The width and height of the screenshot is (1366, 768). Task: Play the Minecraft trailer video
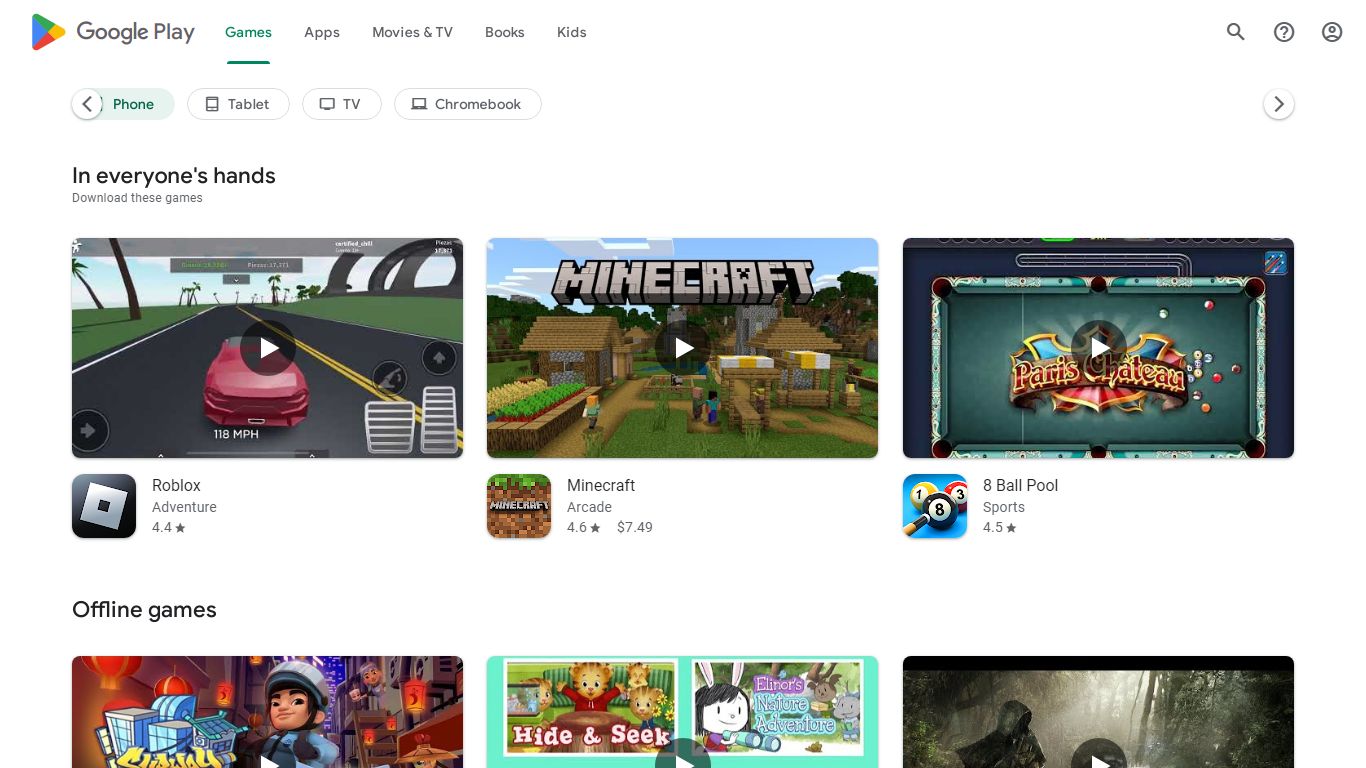pyautogui.click(x=683, y=348)
